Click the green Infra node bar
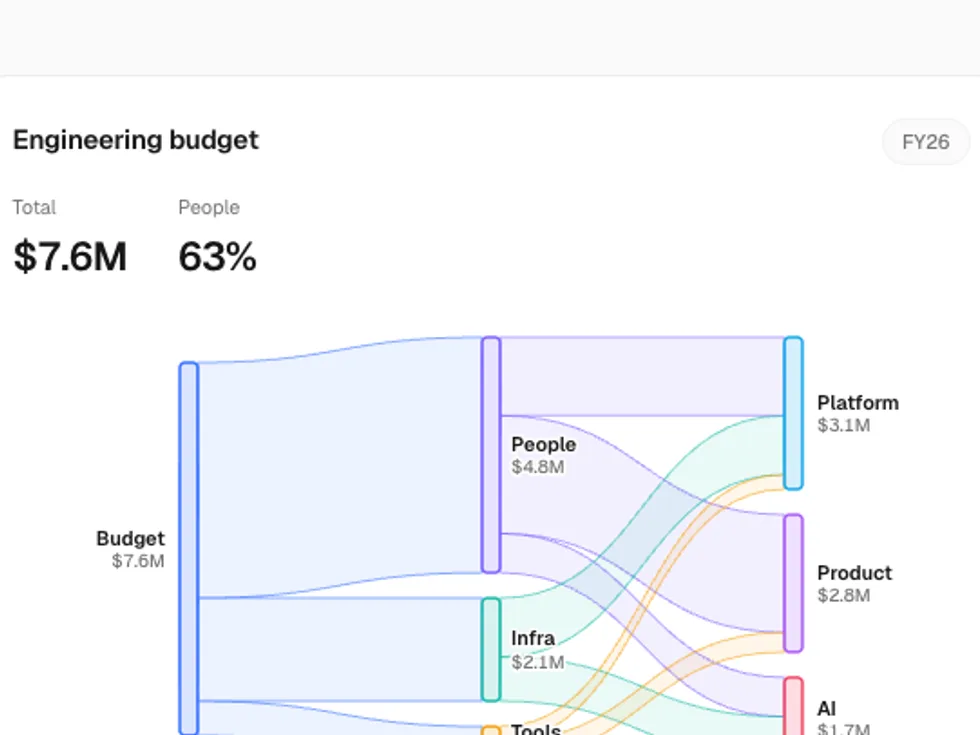This screenshot has width=980, height=735. pos(491,649)
